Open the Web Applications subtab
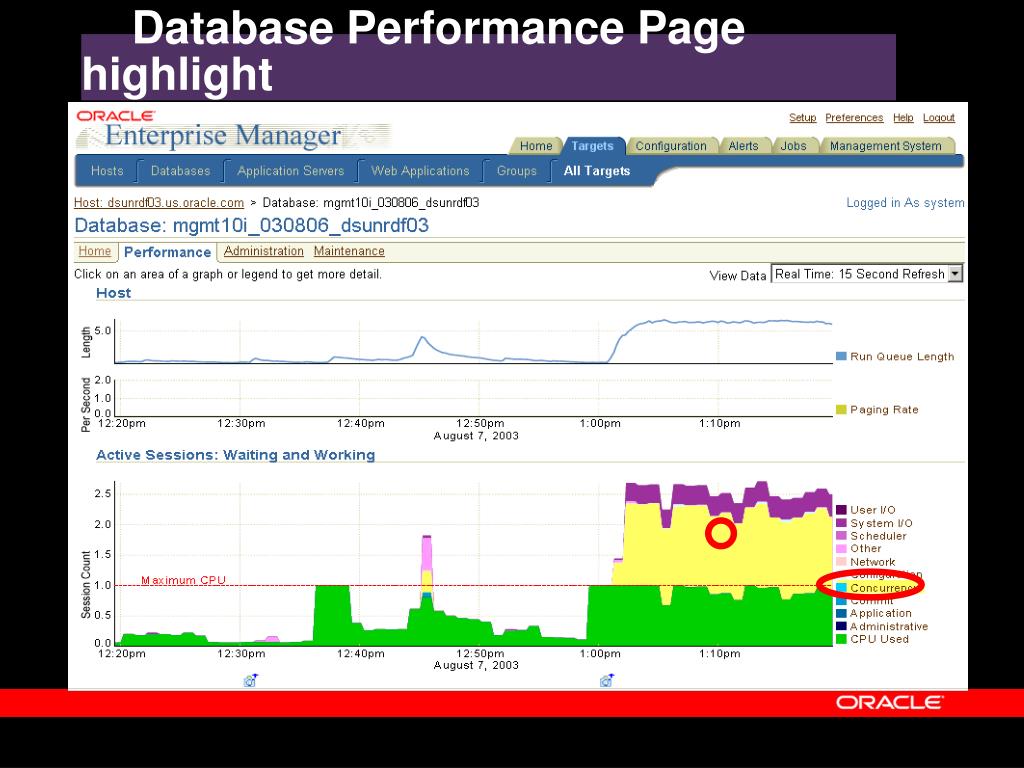This screenshot has height=768, width=1024. coord(420,170)
